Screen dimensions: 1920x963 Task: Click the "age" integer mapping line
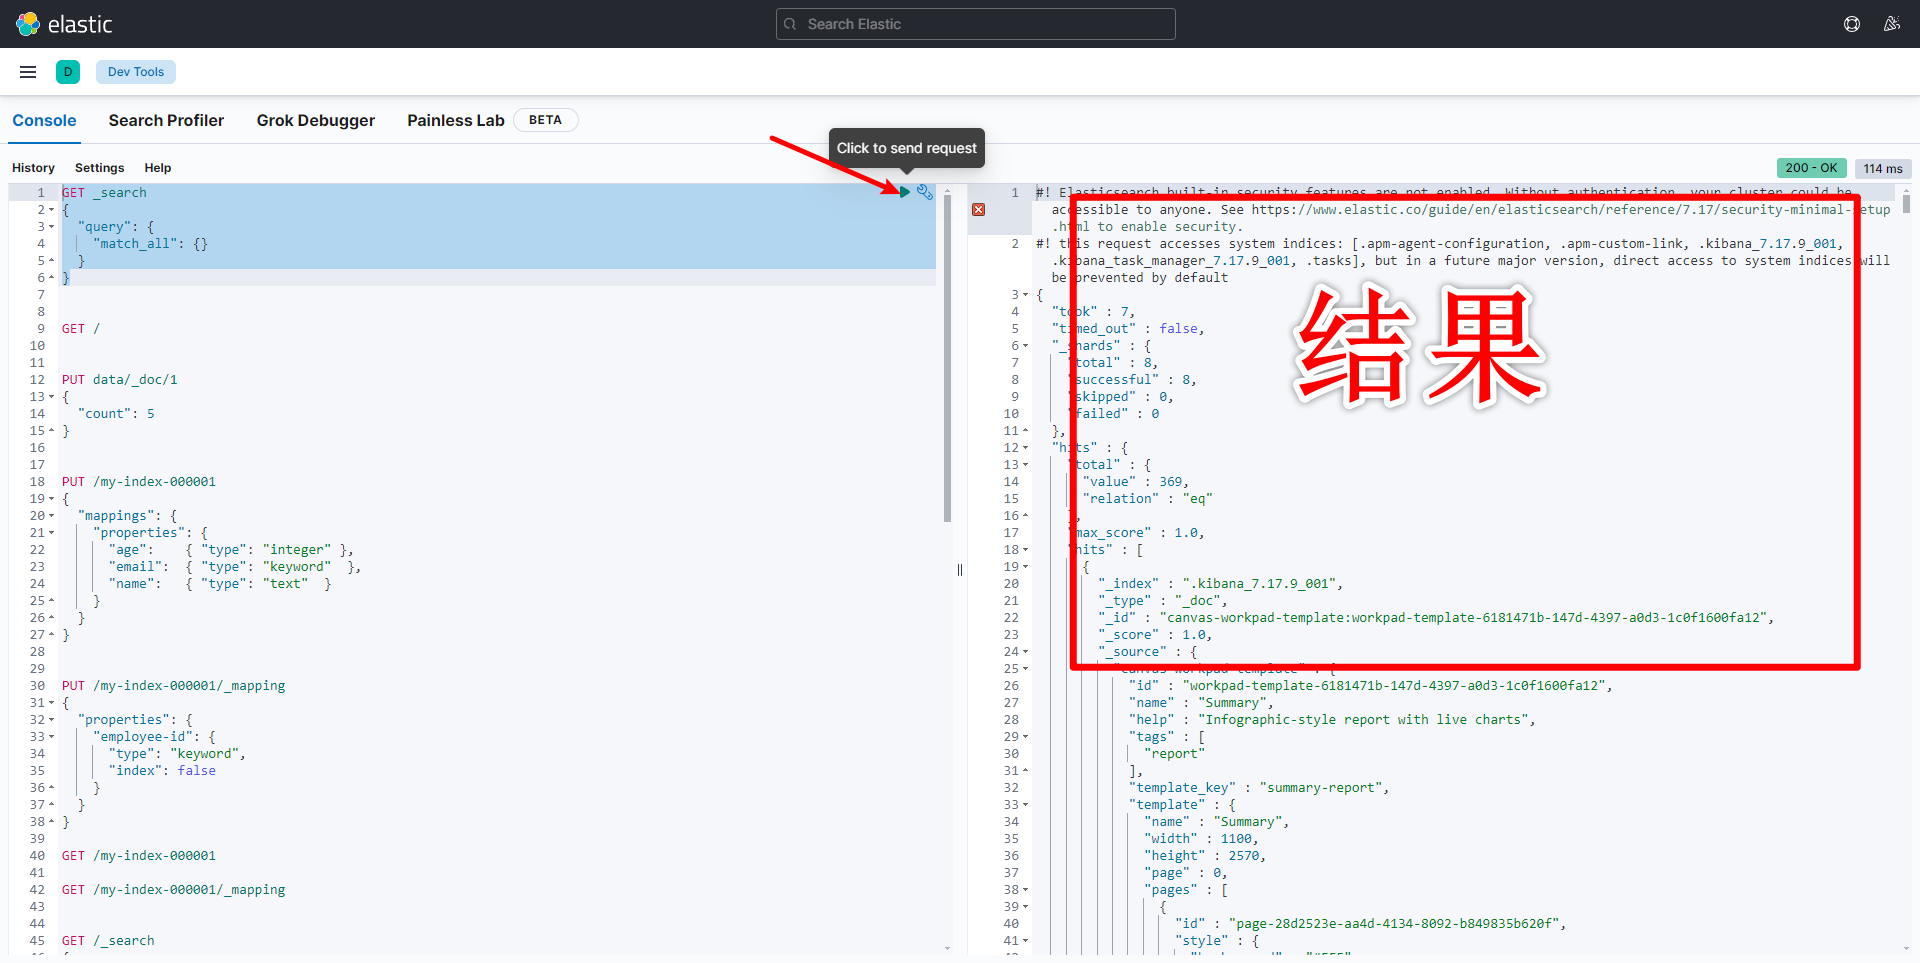[x=231, y=550]
